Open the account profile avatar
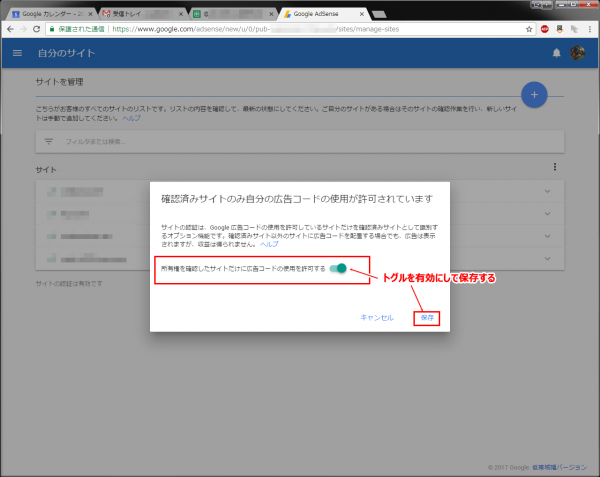This screenshot has width=600, height=477. (577, 52)
